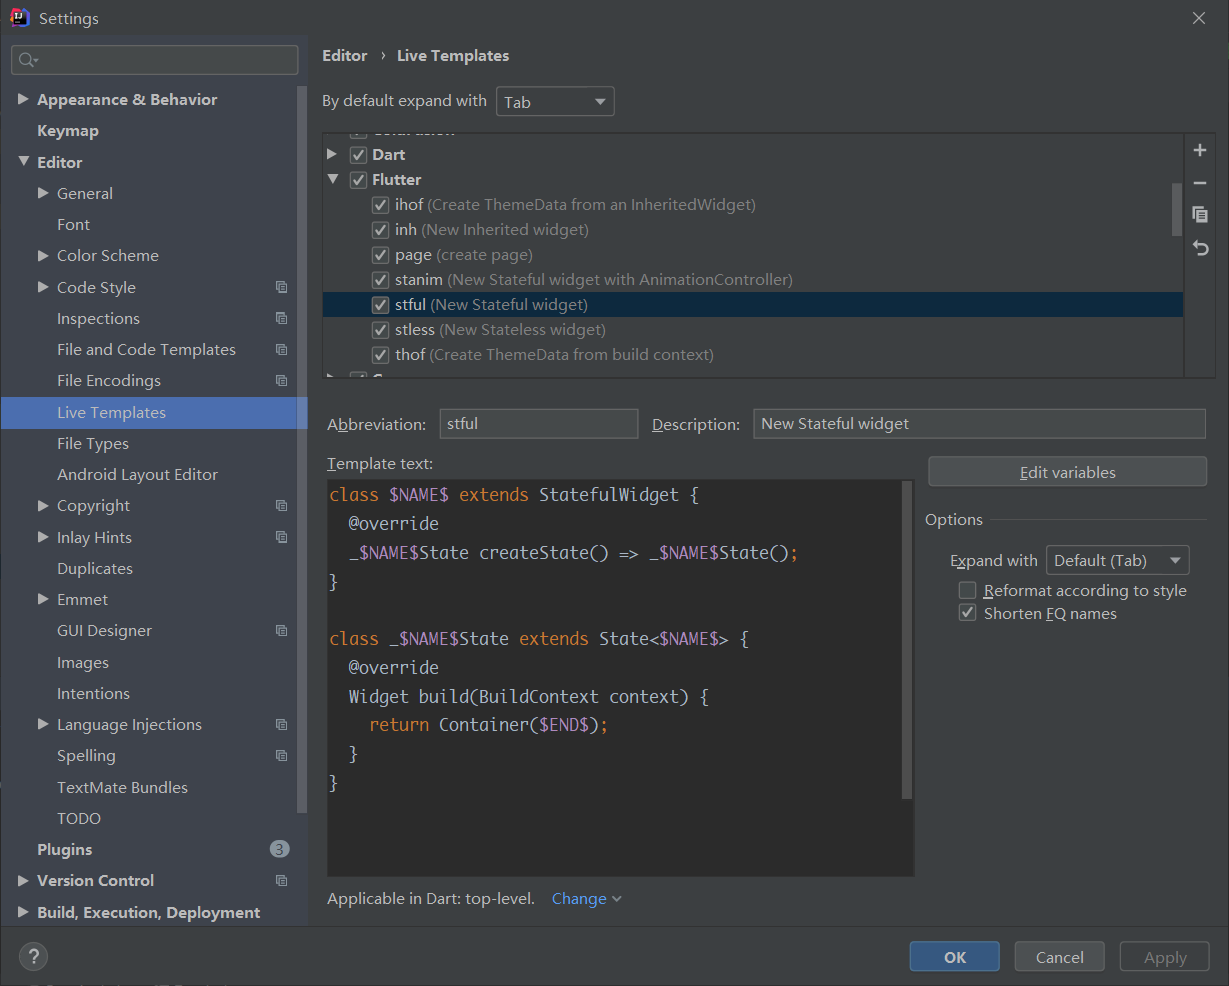This screenshot has width=1229, height=986.
Task: Uncheck the ihof template checkbox
Action: click(380, 205)
